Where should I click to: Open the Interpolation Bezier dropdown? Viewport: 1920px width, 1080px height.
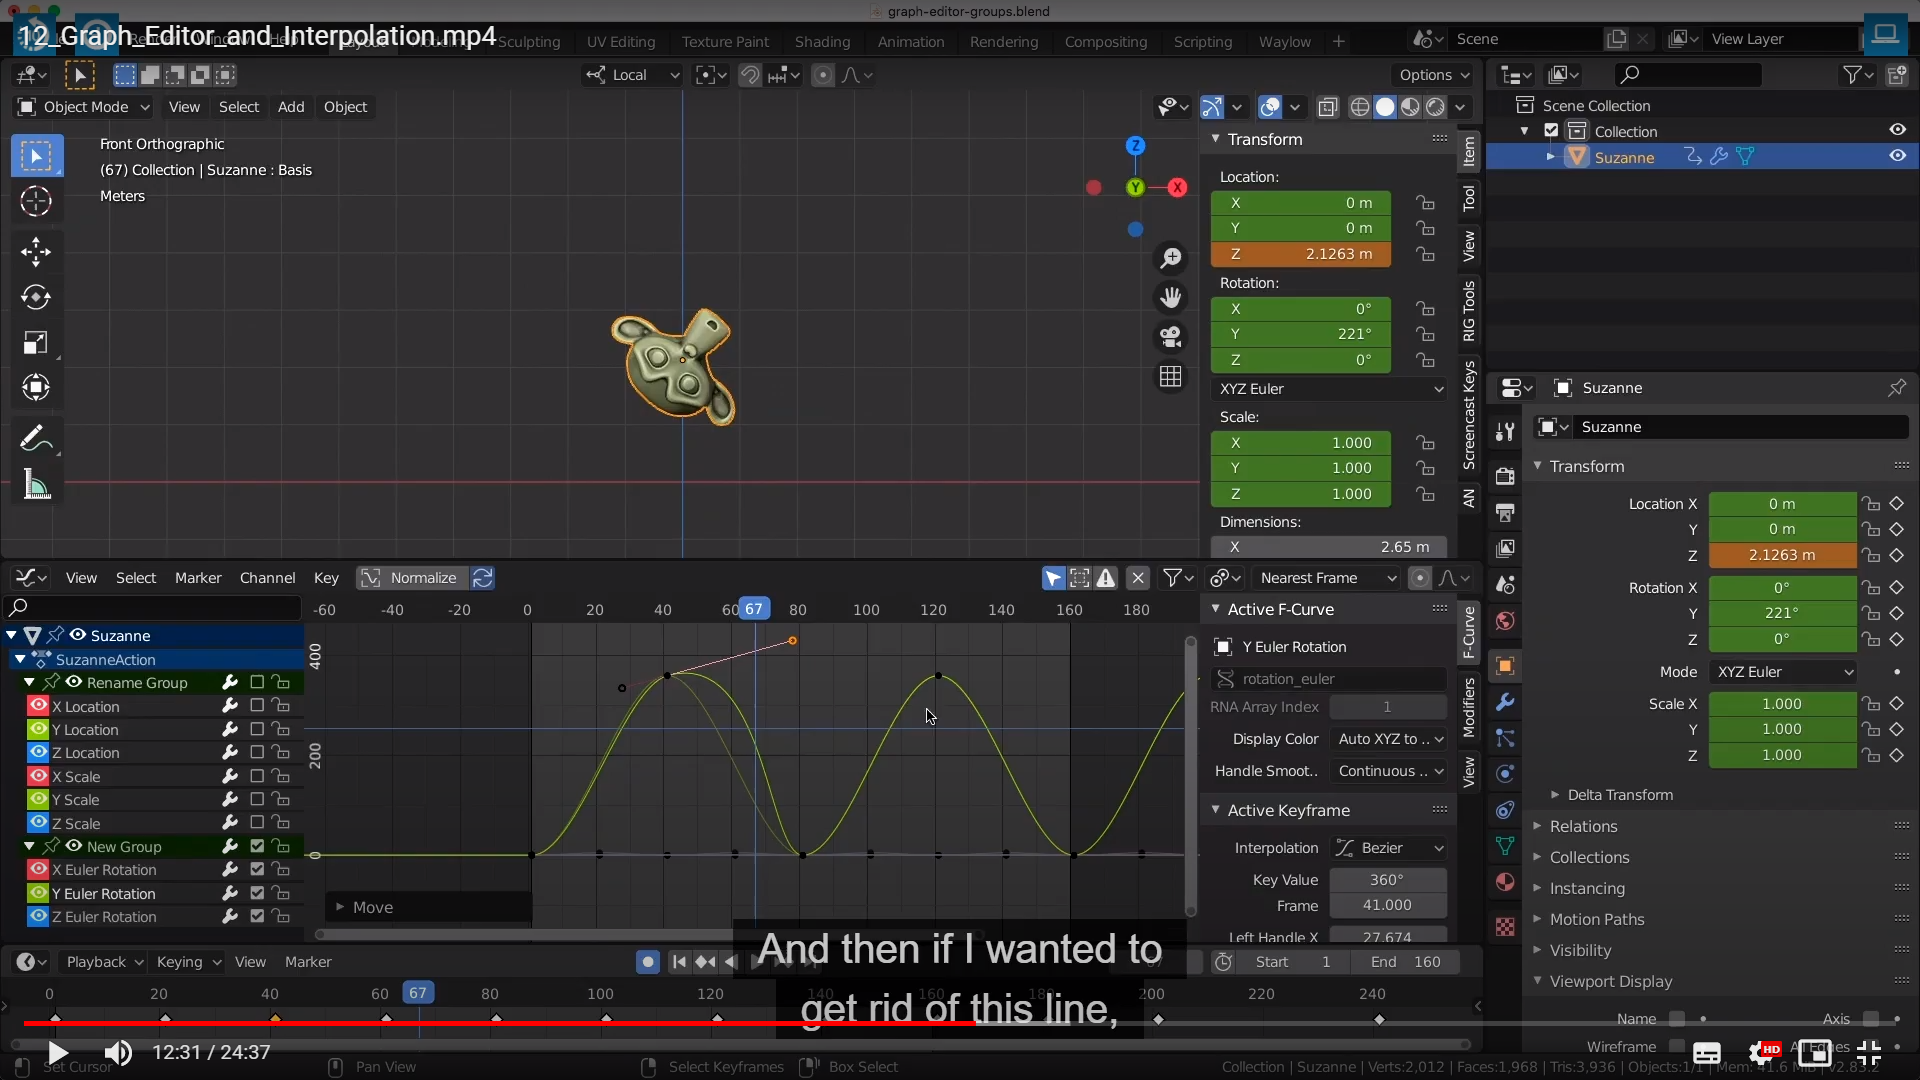click(x=1388, y=848)
